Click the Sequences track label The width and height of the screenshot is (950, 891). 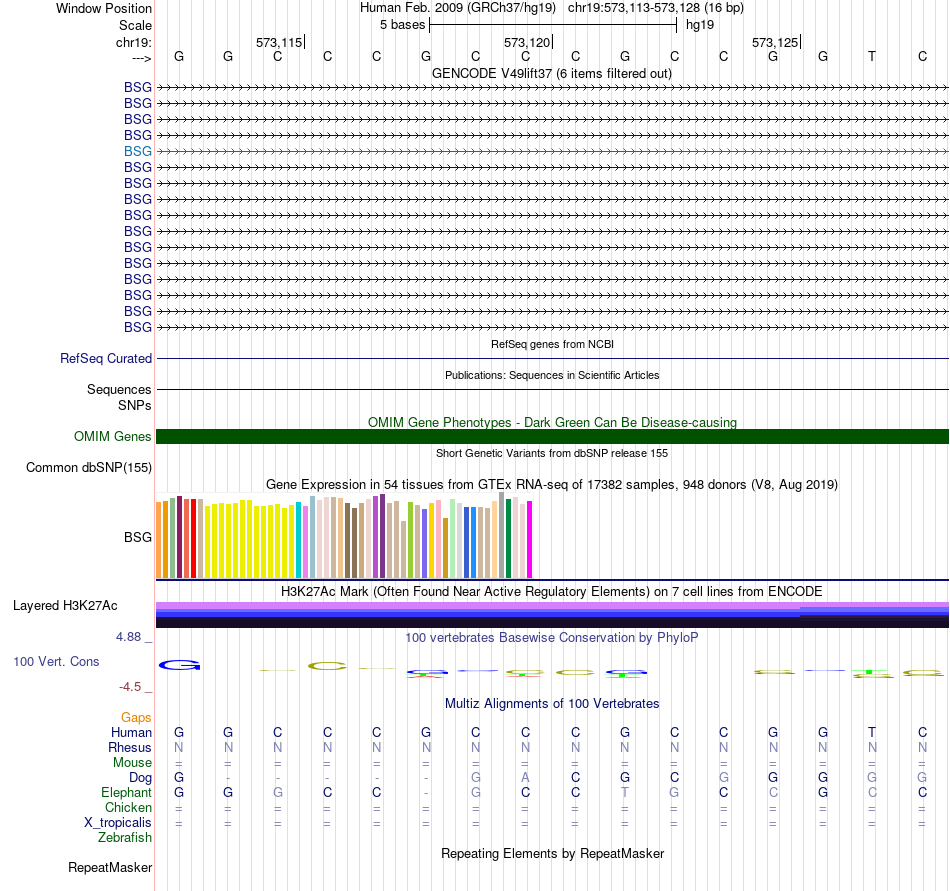[x=119, y=389]
